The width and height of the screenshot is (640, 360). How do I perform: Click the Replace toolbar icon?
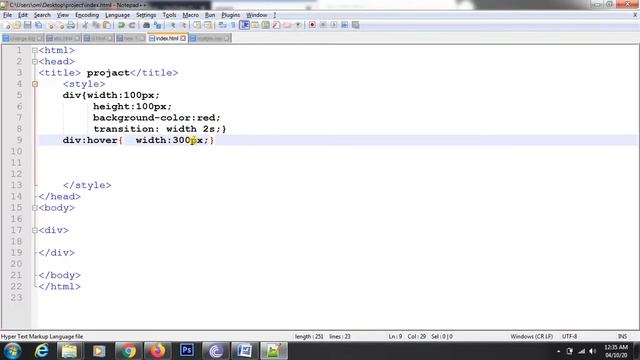tap(157, 25)
